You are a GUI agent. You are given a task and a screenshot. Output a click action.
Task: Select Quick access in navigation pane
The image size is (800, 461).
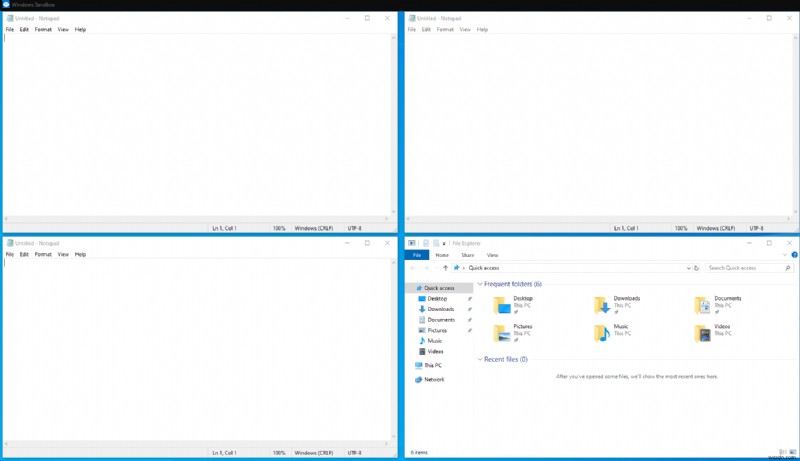click(439, 288)
